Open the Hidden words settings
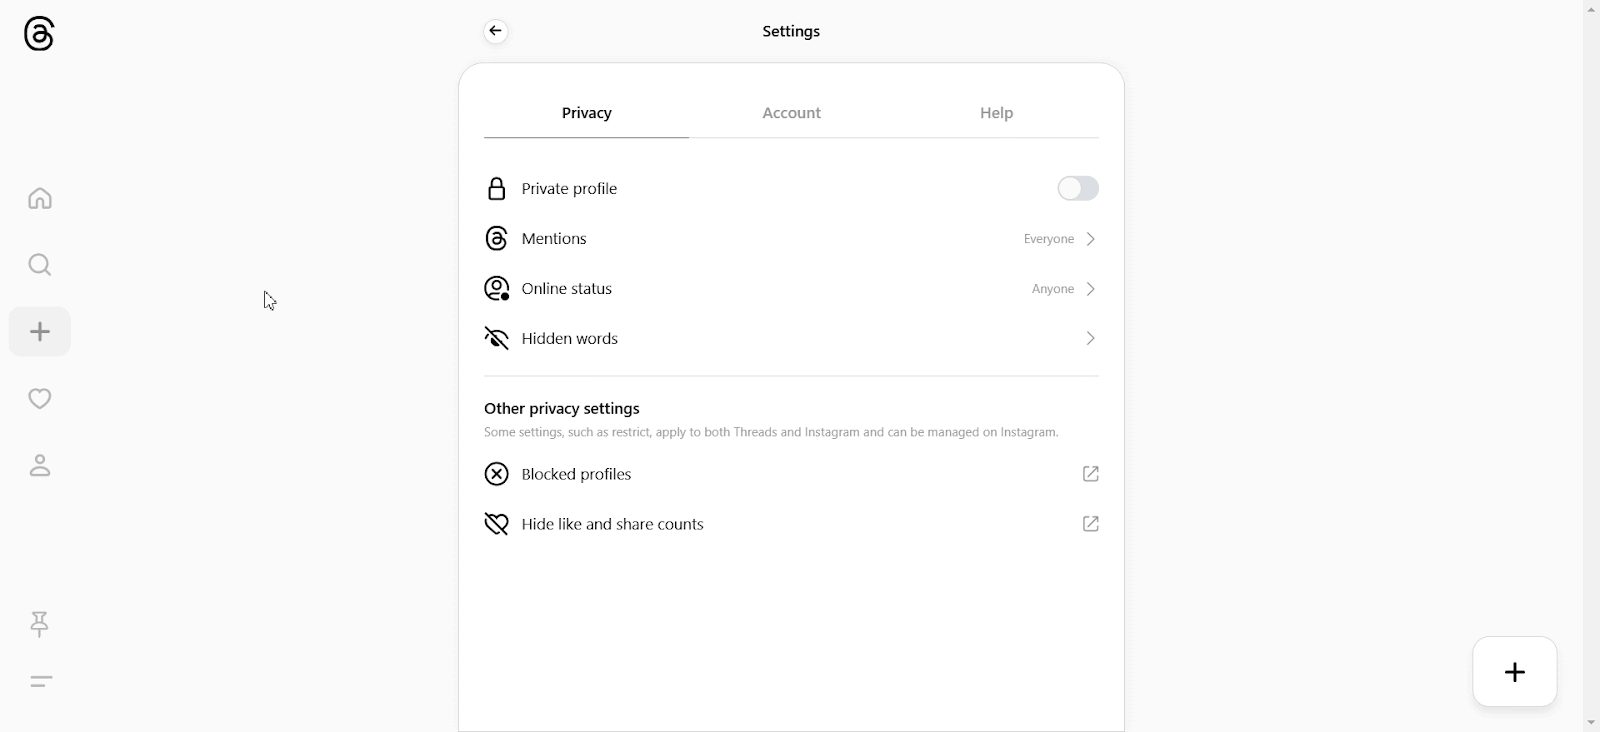 [x=569, y=338]
